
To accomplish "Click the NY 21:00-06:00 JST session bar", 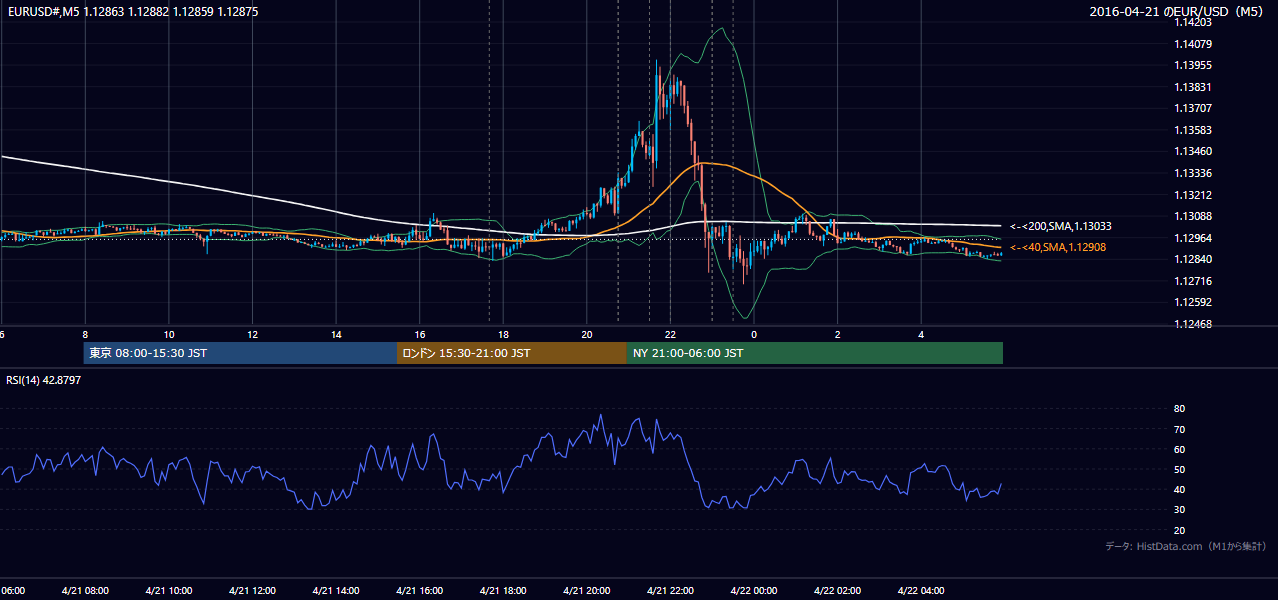I will tap(815, 353).
